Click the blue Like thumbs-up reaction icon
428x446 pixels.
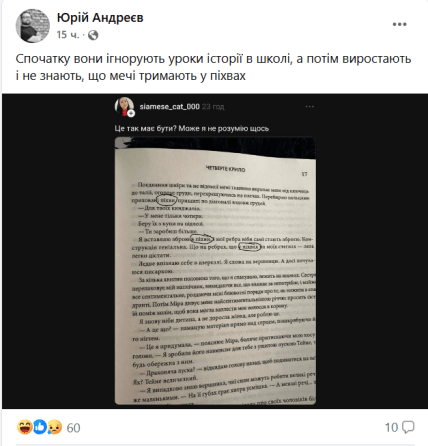pos(40,427)
